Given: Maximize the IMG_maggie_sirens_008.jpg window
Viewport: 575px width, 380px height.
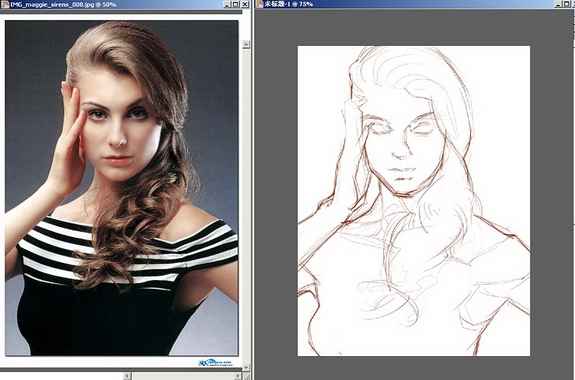Looking at the screenshot, I should click(x=236, y=4).
